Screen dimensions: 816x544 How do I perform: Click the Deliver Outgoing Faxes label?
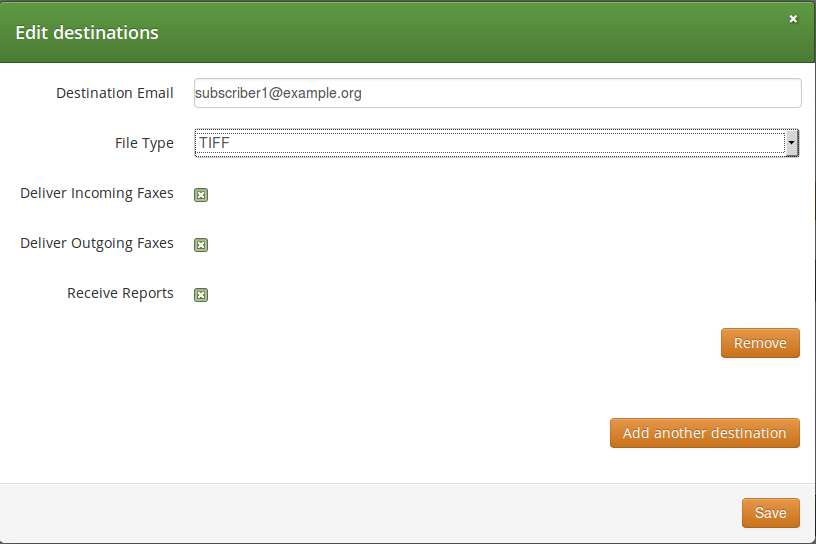pyautogui.click(x=97, y=243)
